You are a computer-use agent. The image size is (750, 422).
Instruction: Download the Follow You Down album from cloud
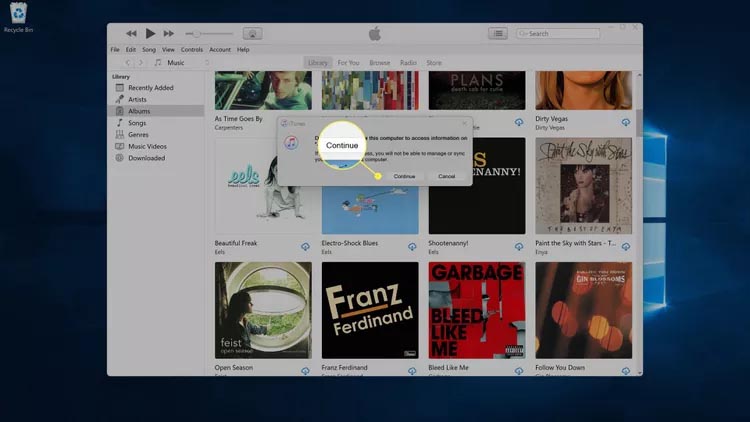coord(626,371)
